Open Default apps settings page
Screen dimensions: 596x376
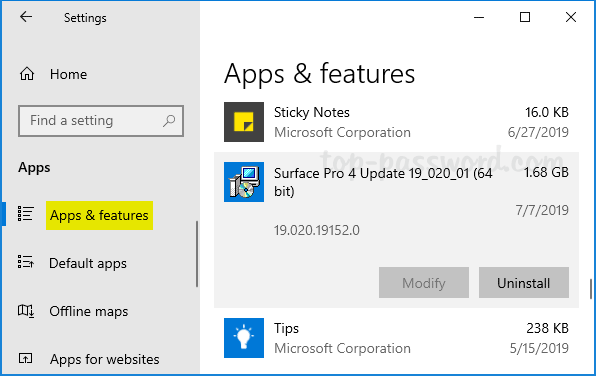(88, 263)
